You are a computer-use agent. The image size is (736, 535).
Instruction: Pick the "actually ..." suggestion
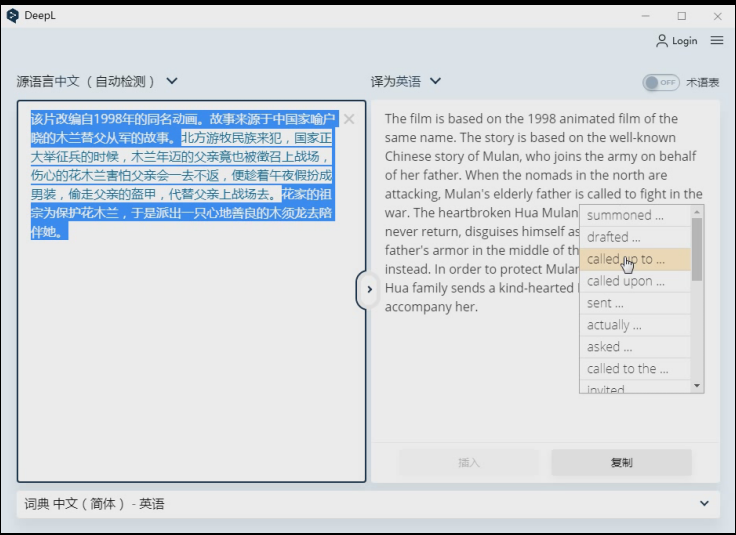(635, 325)
